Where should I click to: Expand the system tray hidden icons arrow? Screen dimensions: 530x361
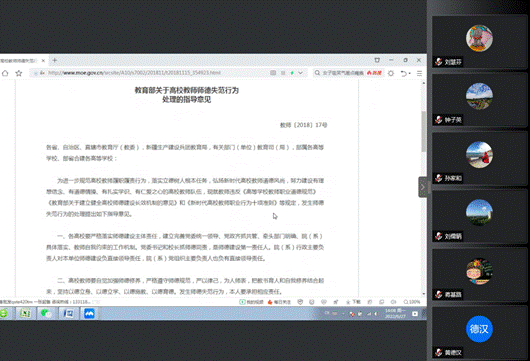tap(343, 314)
